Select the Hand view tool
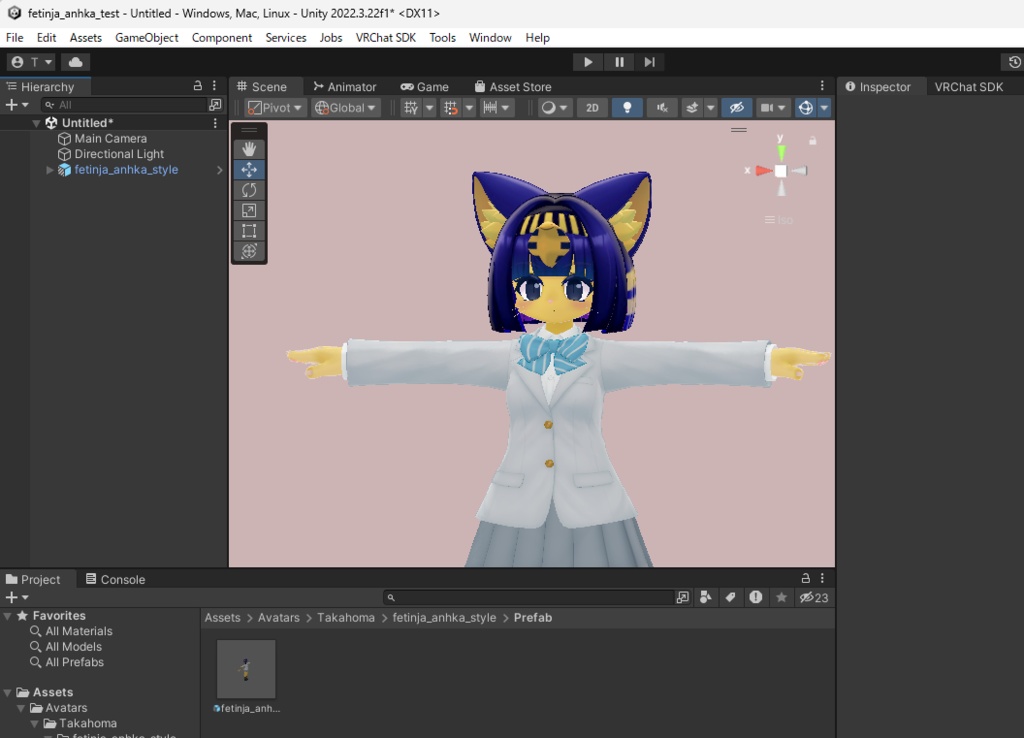 coord(249,150)
